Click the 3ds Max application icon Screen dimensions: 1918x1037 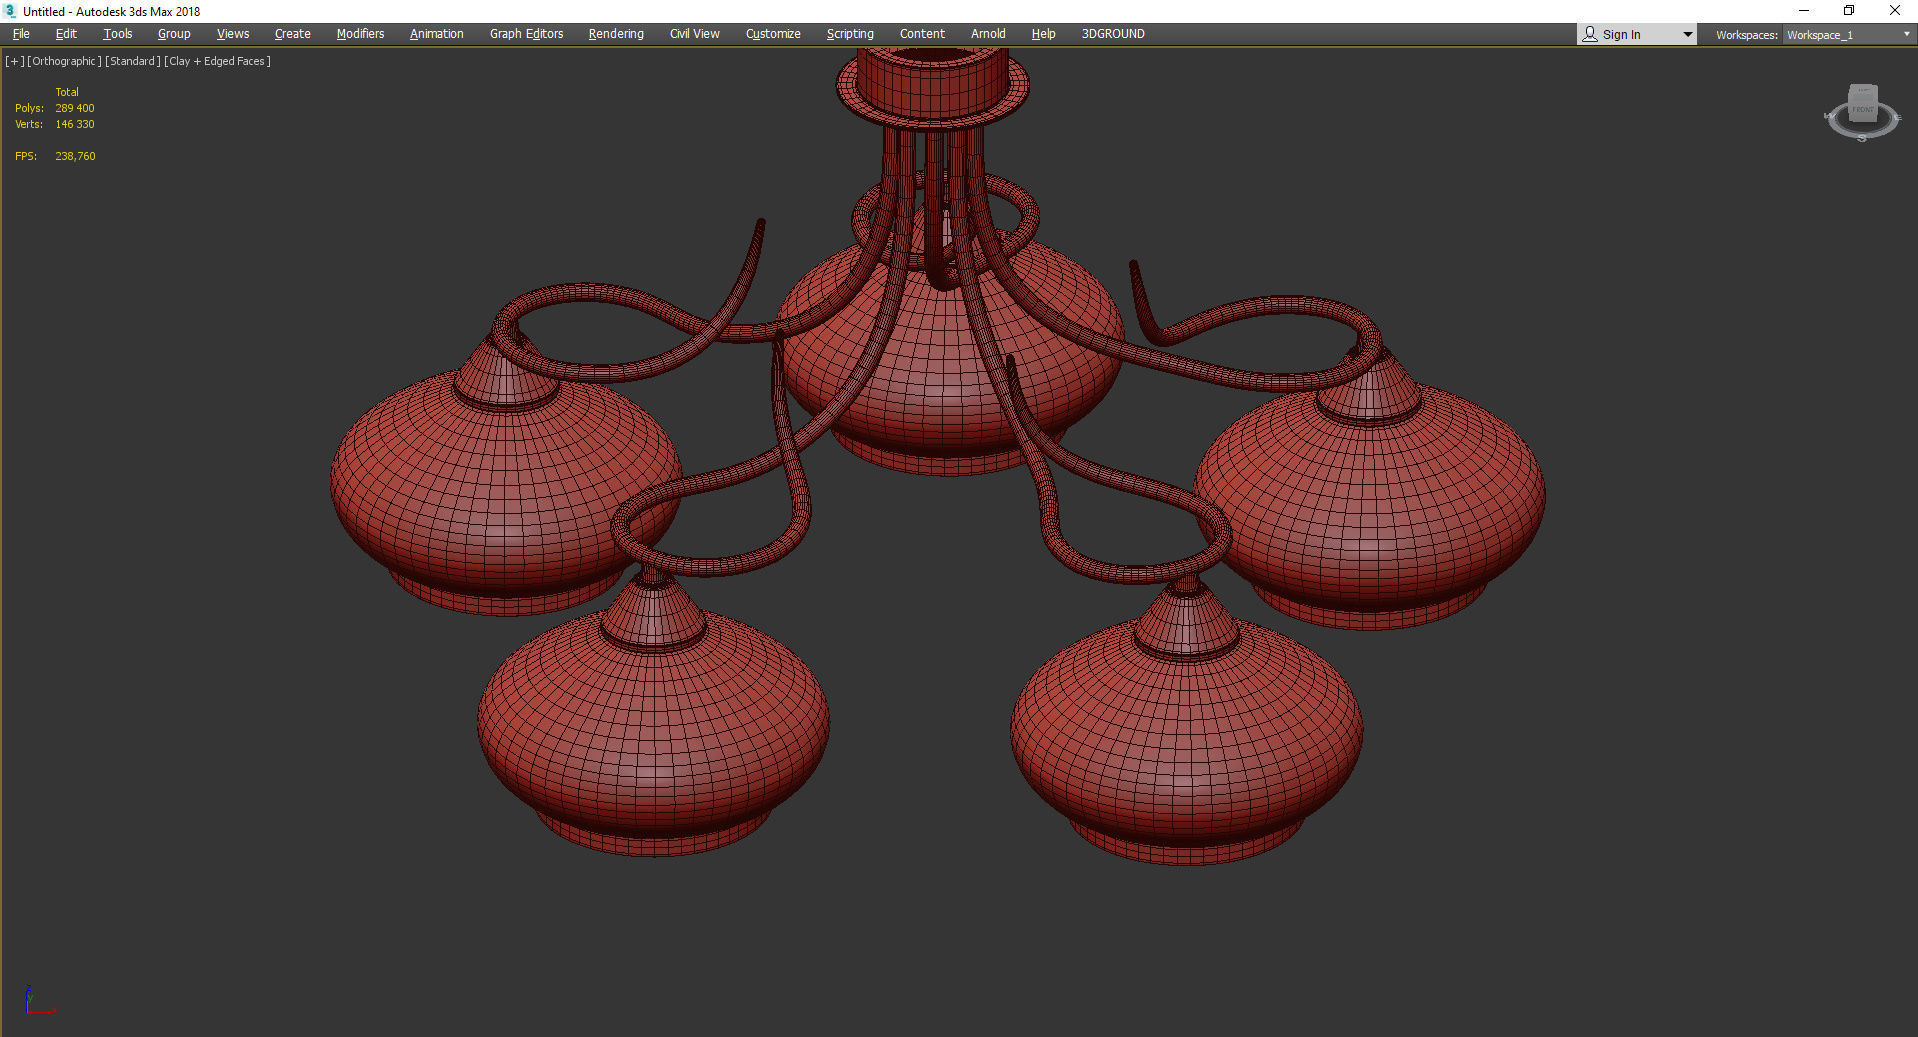point(11,11)
